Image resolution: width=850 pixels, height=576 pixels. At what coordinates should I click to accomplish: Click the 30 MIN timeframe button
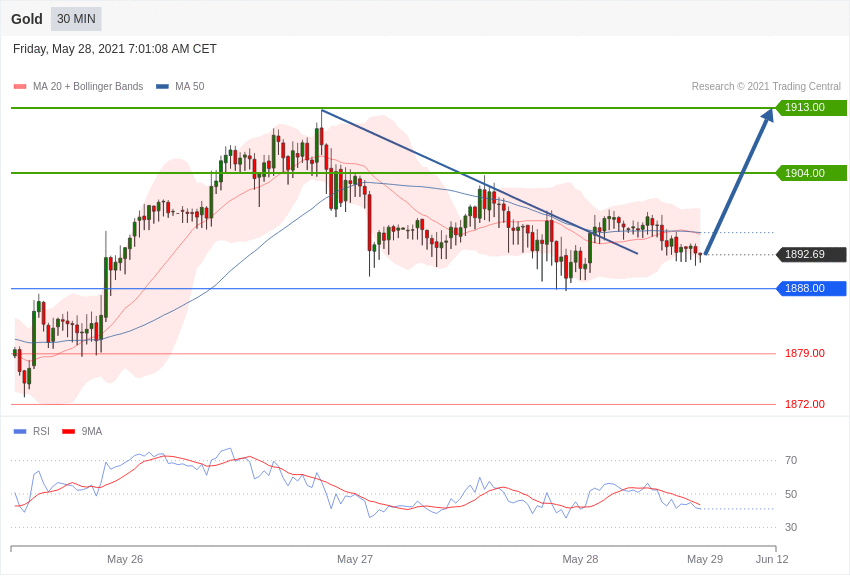(x=76, y=19)
